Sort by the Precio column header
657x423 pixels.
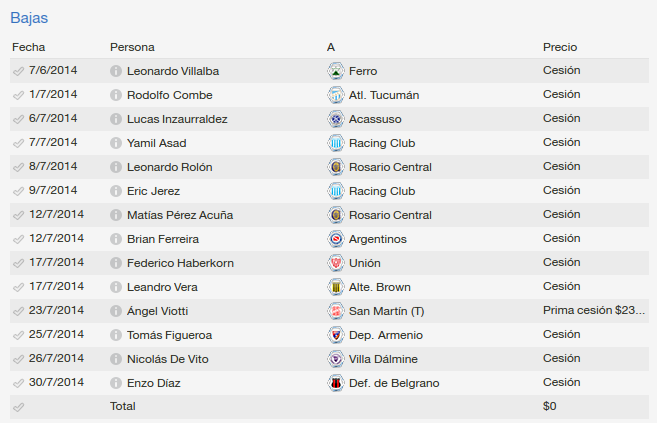[560, 47]
